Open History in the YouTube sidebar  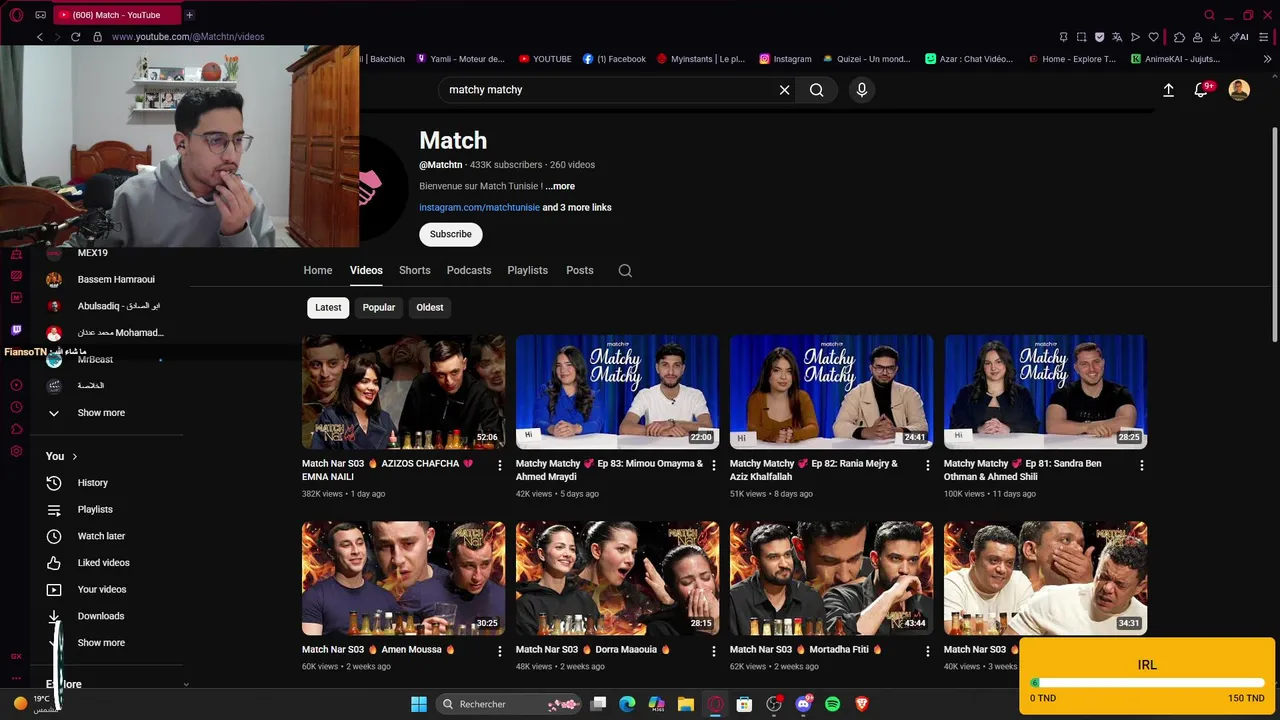pos(93,483)
